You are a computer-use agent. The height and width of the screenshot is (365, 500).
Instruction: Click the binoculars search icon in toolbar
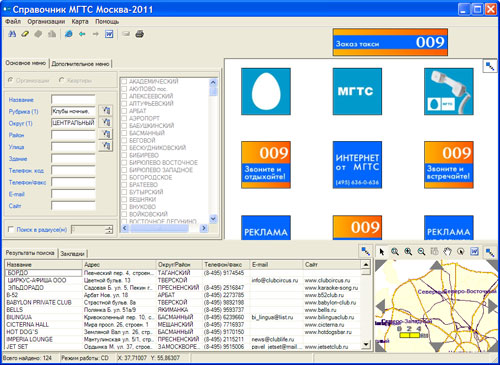pos(12,34)
